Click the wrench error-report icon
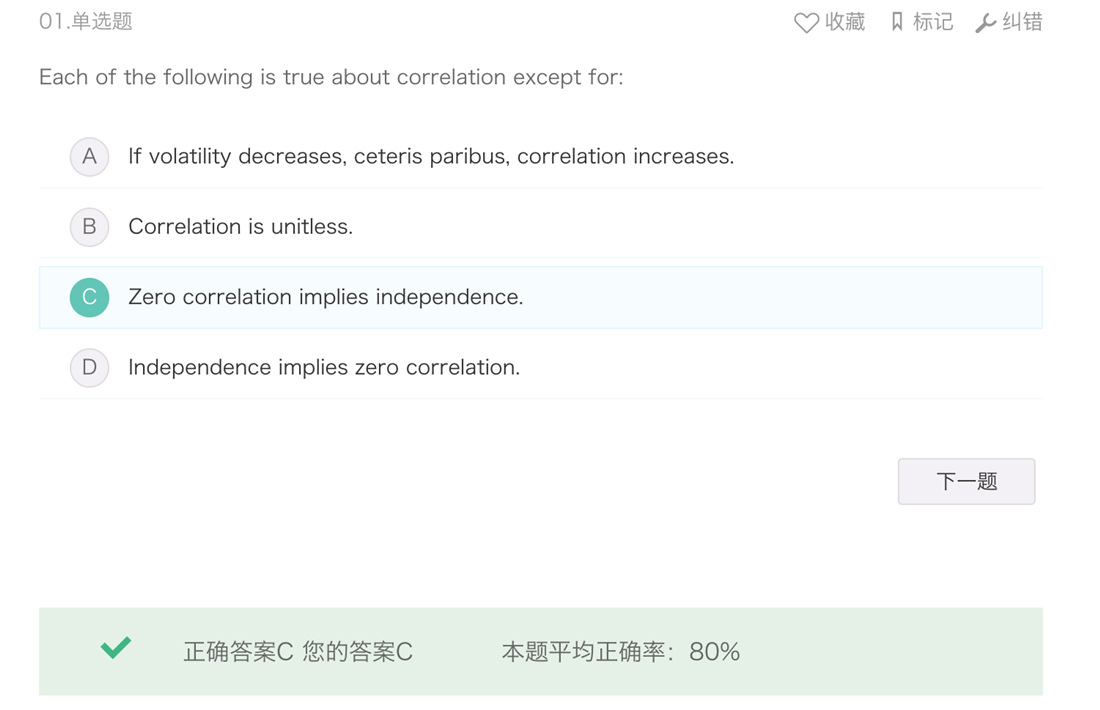The width and height of the screenshot is (1100, 710). point(986,23)
